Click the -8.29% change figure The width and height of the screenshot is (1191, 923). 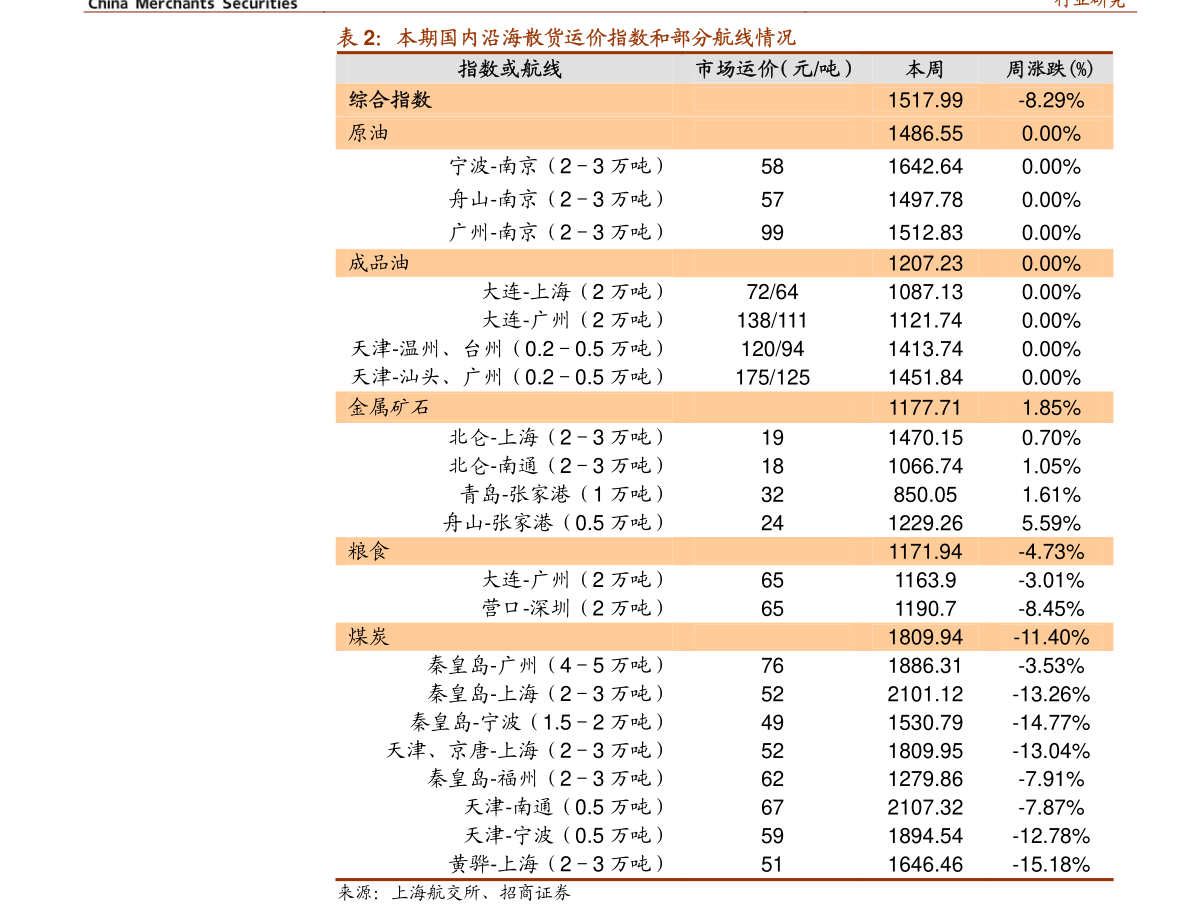1051,100
